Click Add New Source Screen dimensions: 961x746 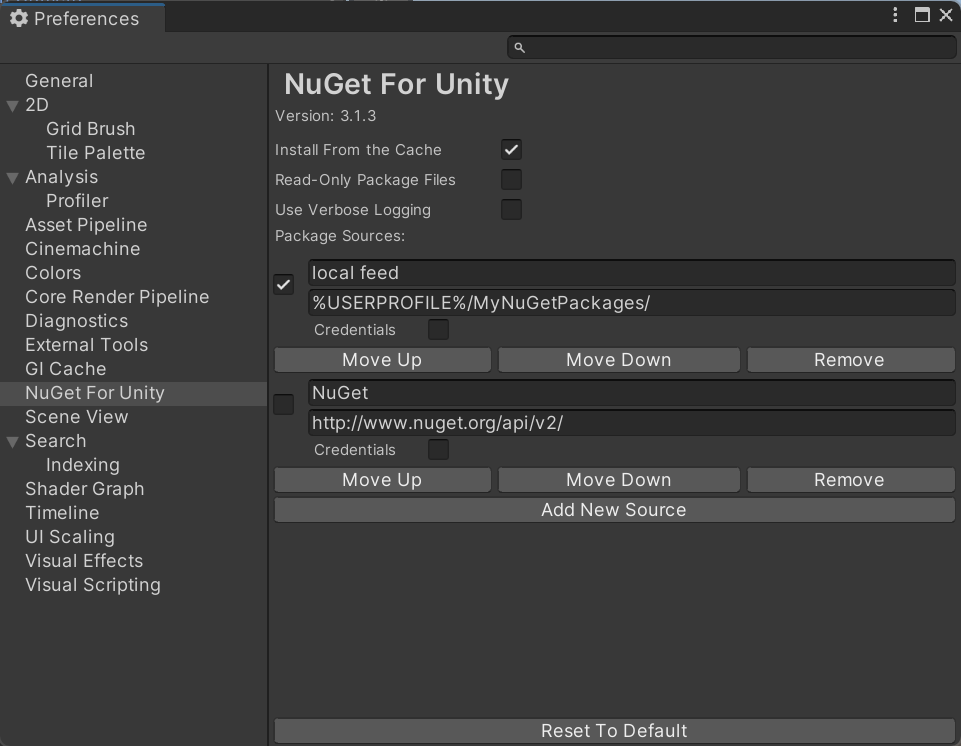(x=614, y=510)
